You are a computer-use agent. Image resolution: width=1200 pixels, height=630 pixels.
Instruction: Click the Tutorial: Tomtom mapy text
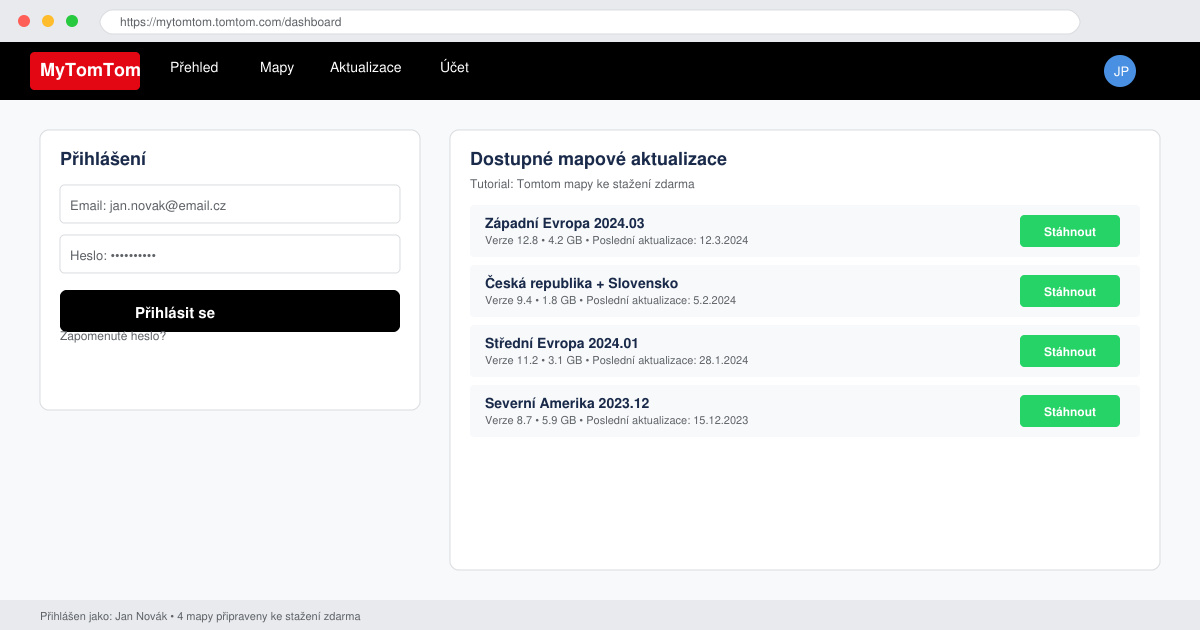pos(582,184)
